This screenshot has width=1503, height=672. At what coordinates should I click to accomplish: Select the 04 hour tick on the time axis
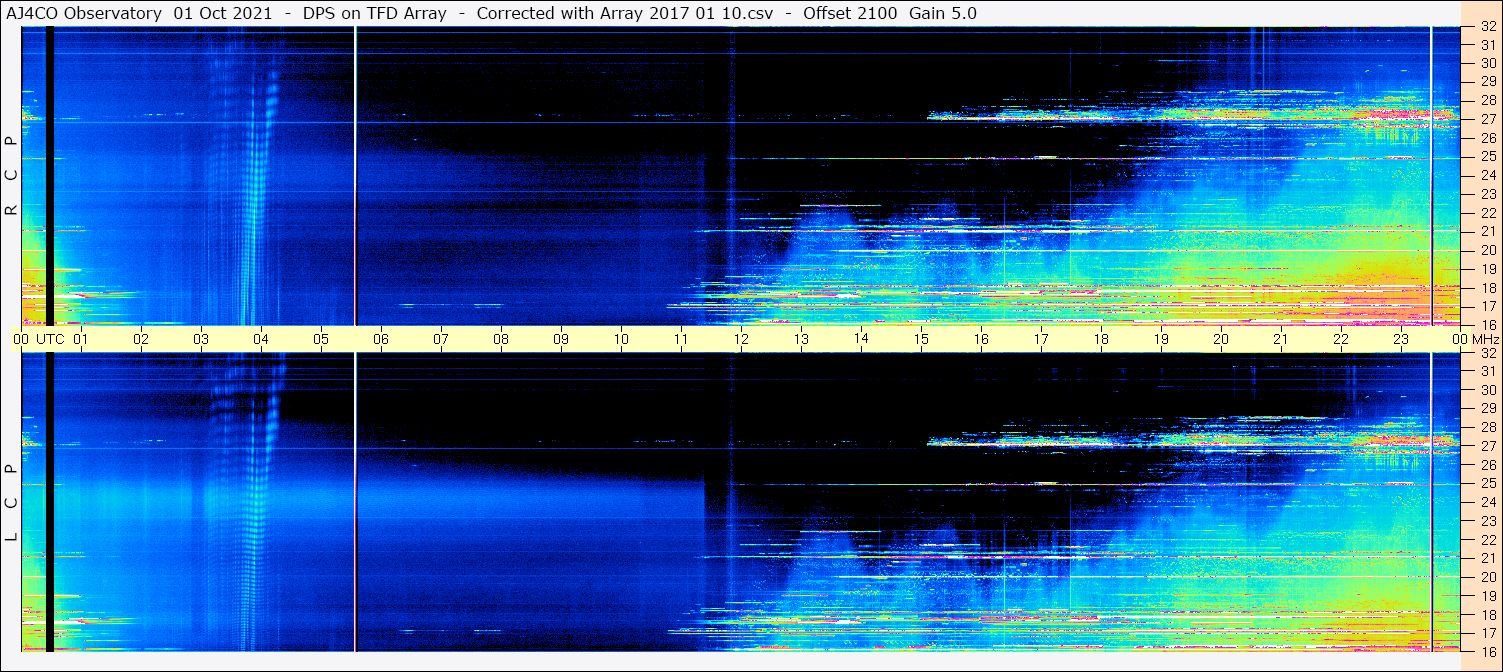pos(261,339)
